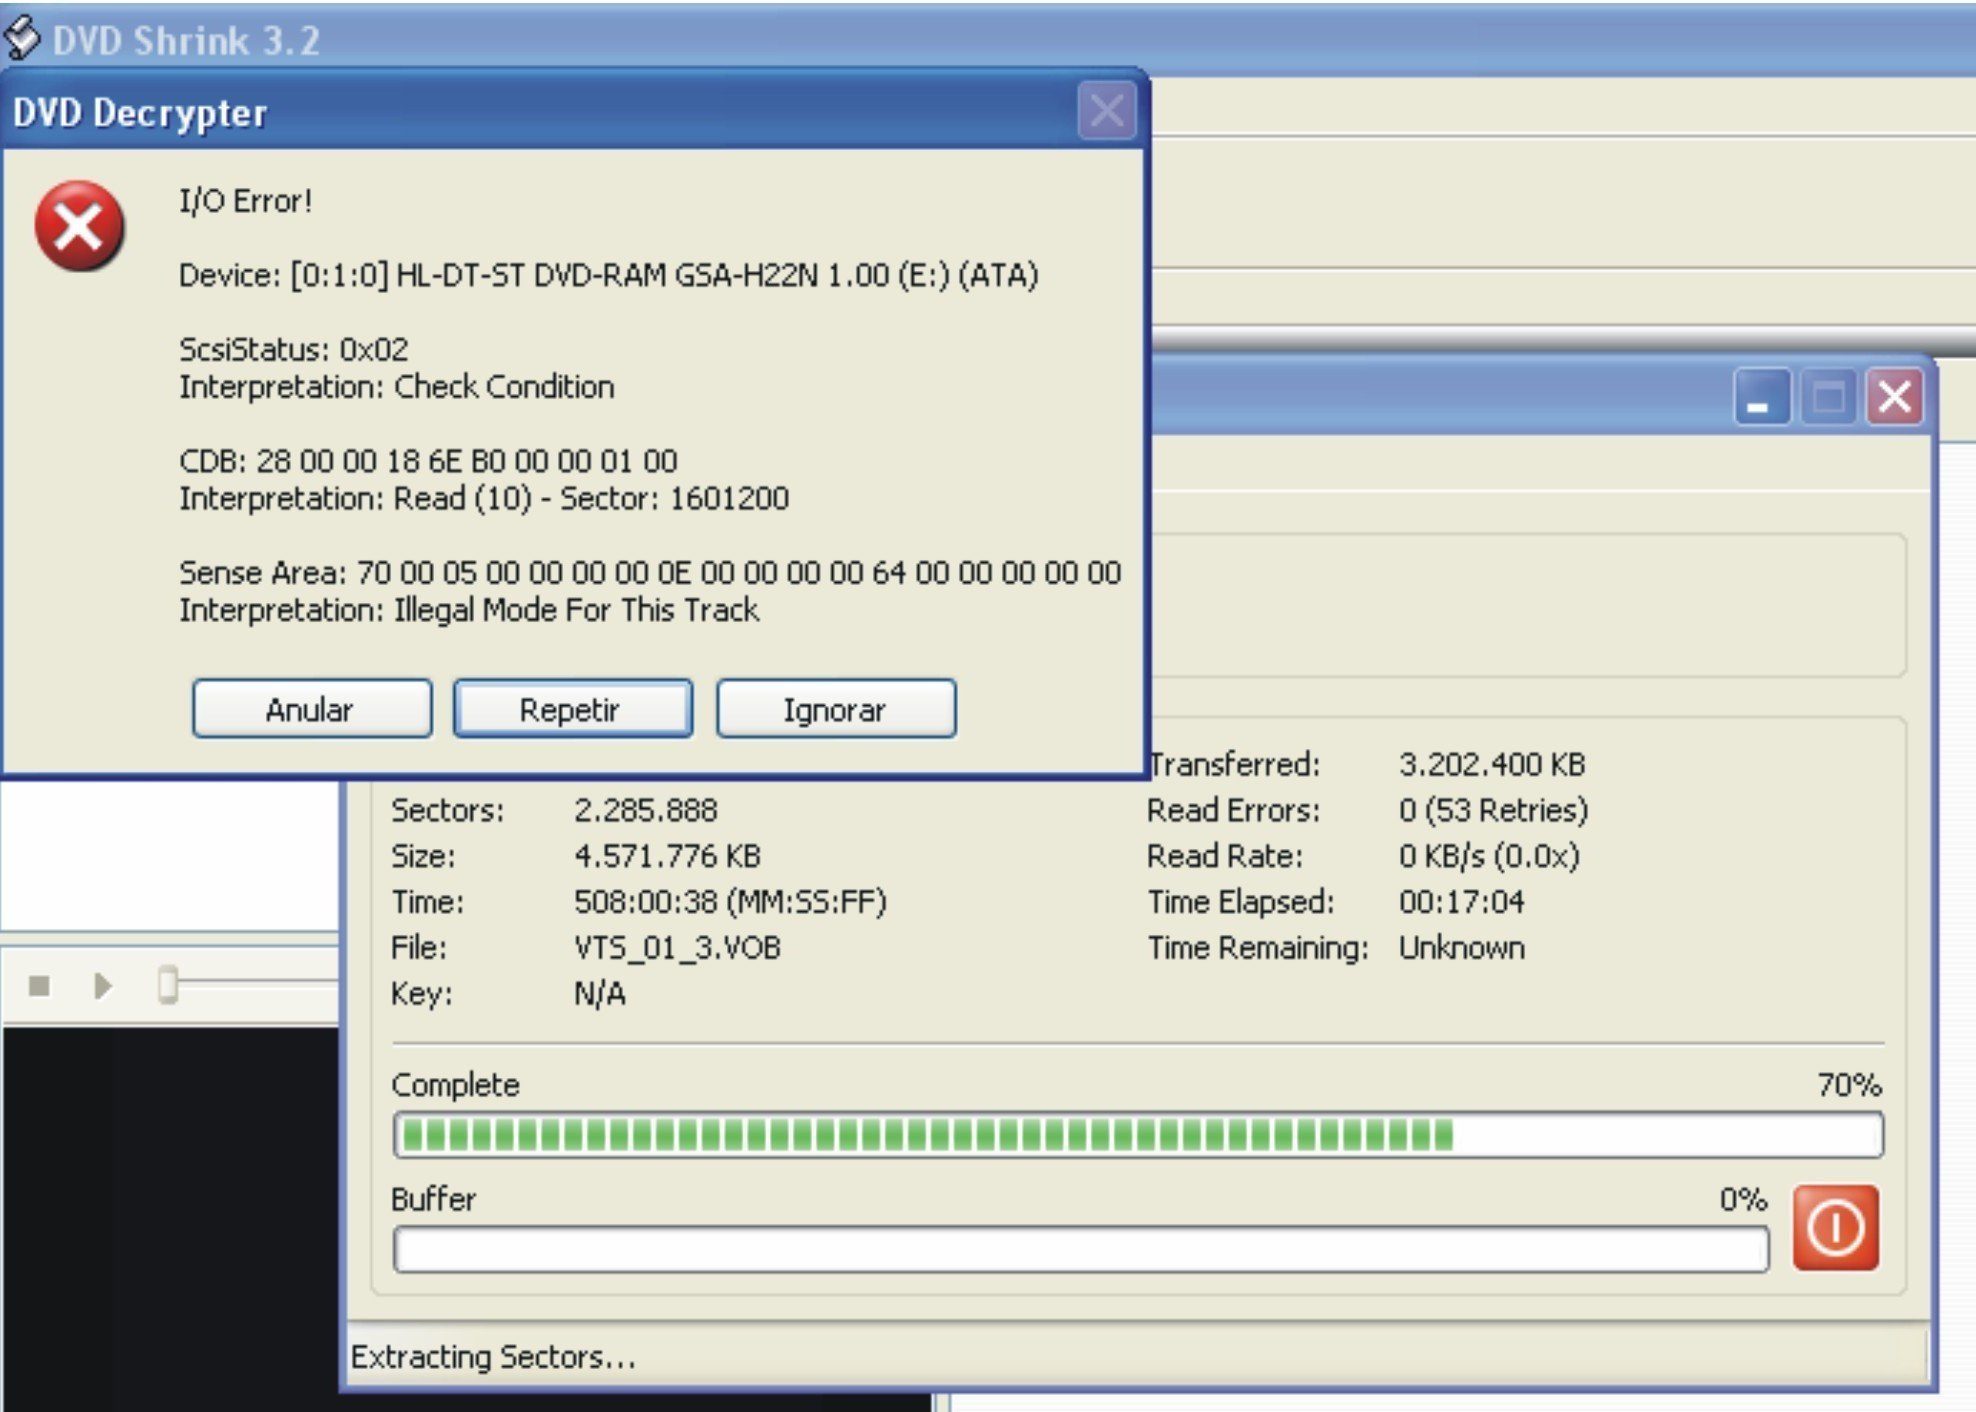Select the Device HL-DT-ST DVD-RAM line
The width and height of the screenshot is (1976, 1412).
(x=609, y=275)
